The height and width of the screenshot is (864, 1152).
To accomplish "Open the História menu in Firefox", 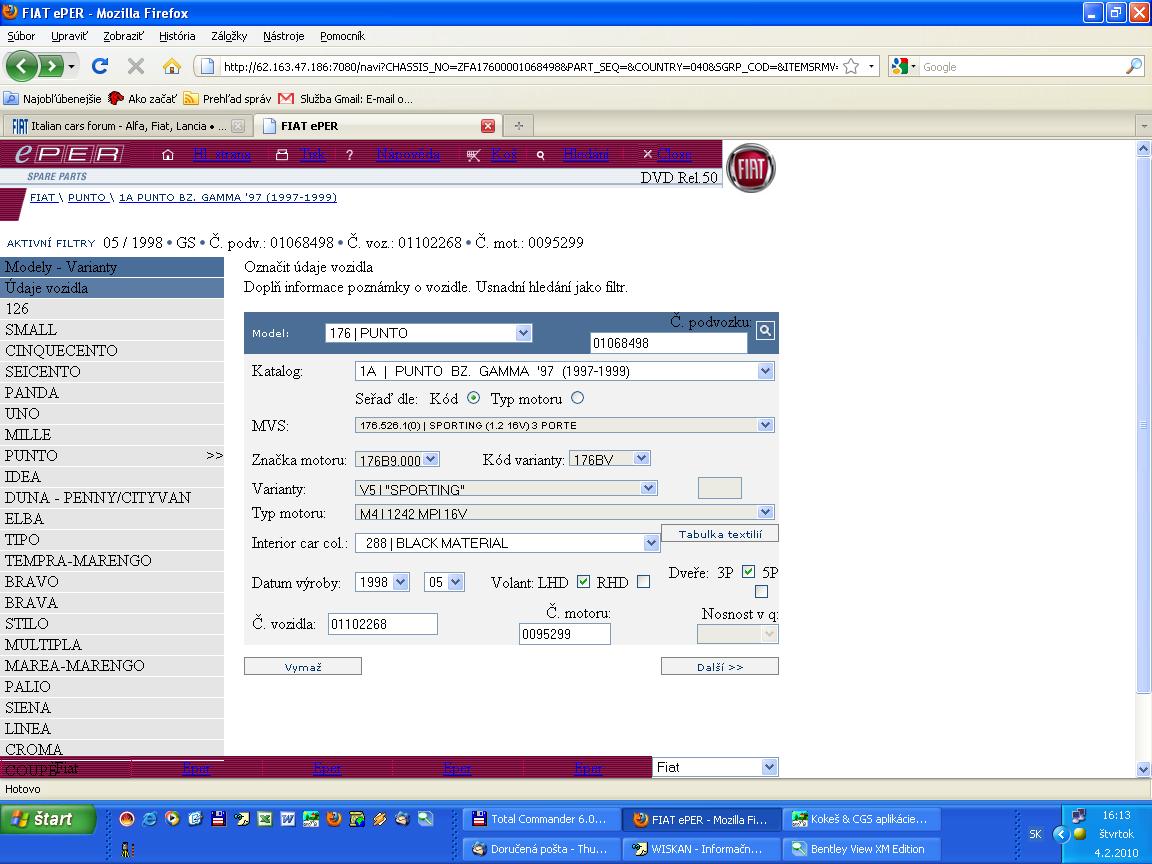I will coord(177,36).
